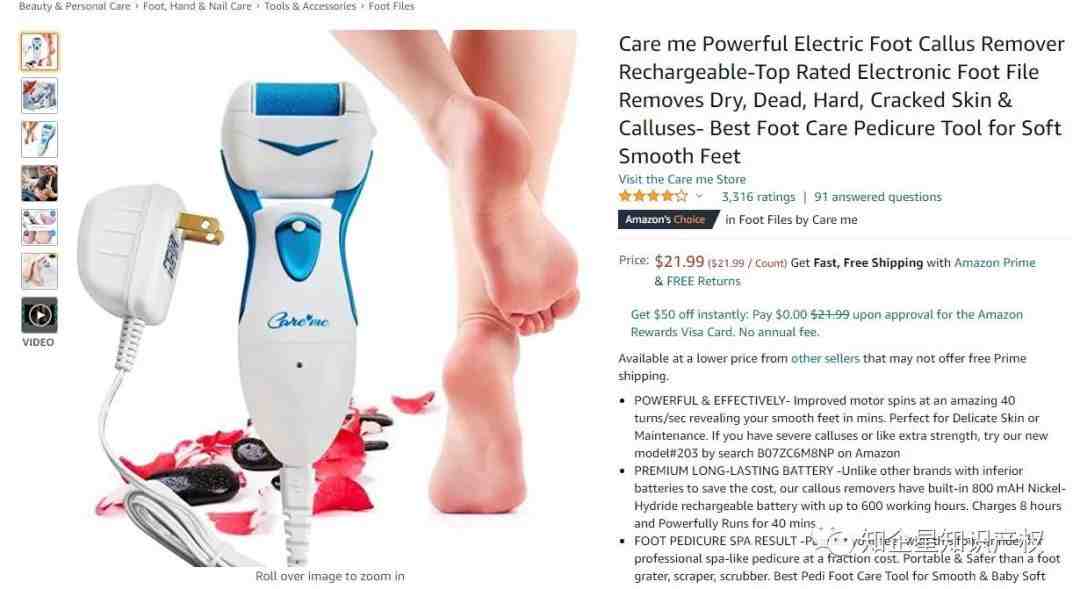
Task: Open the 91 answered questions link
Action: (878, 197)
